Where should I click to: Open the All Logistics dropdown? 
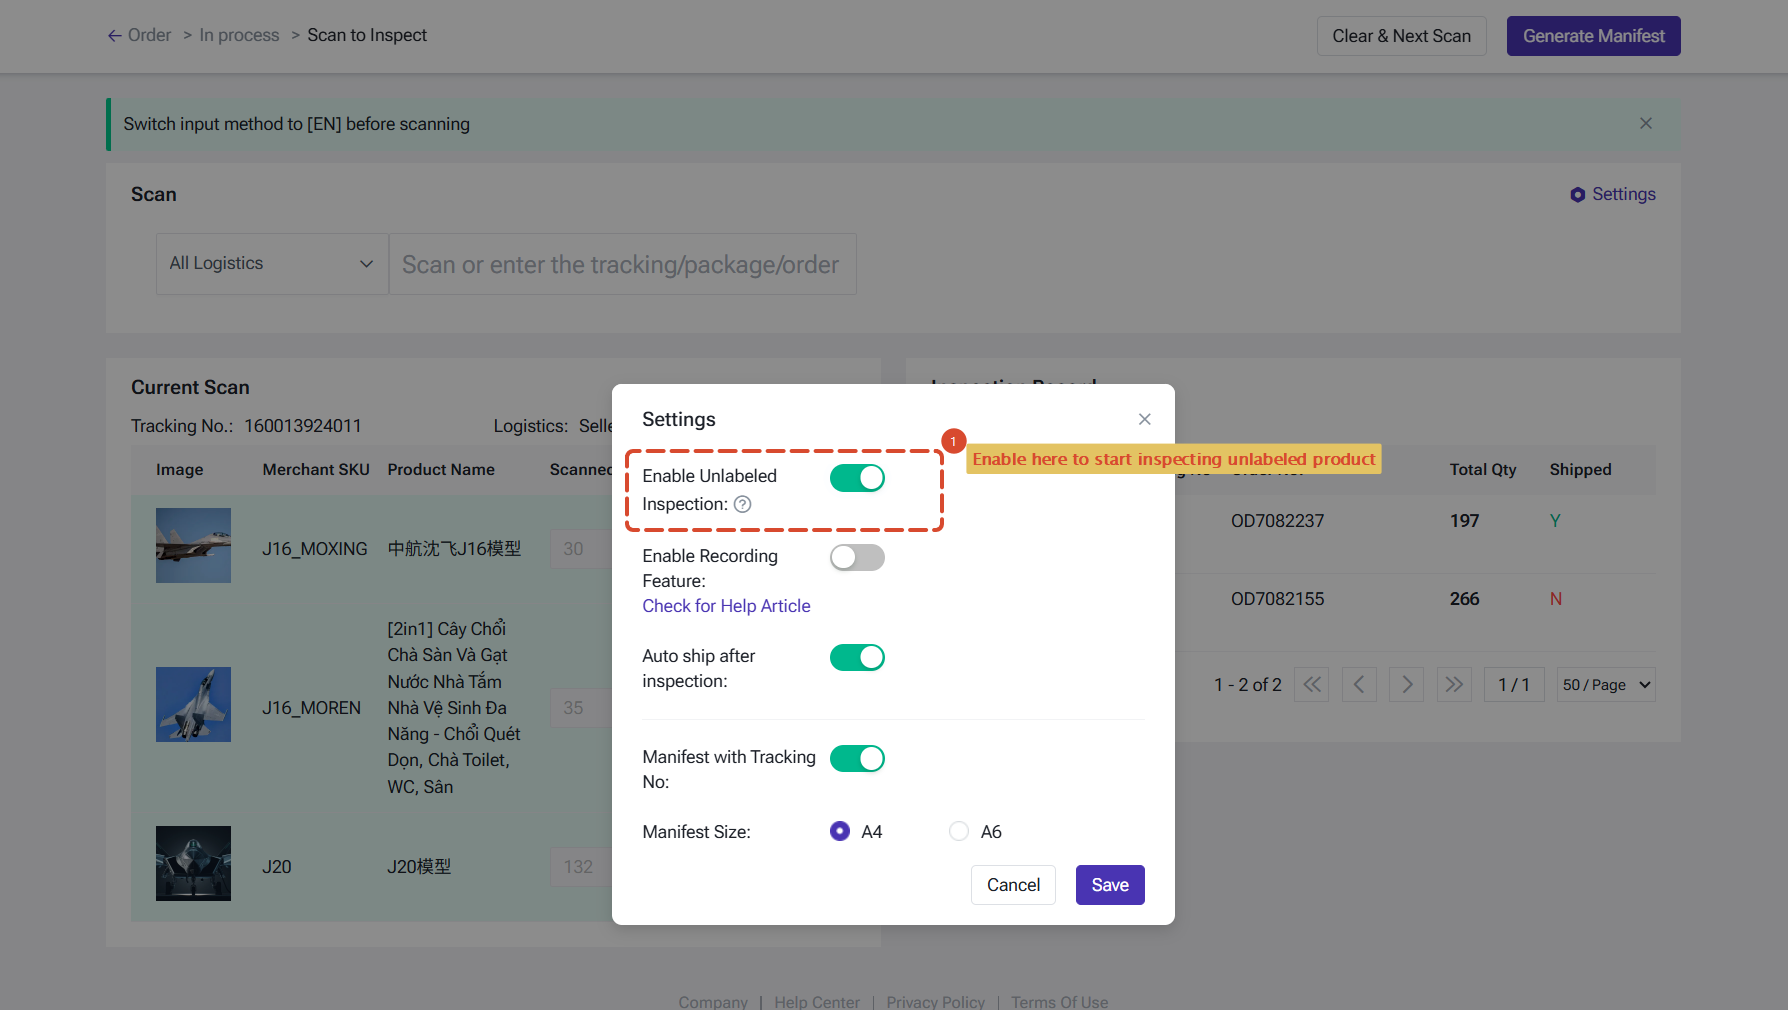272,264
